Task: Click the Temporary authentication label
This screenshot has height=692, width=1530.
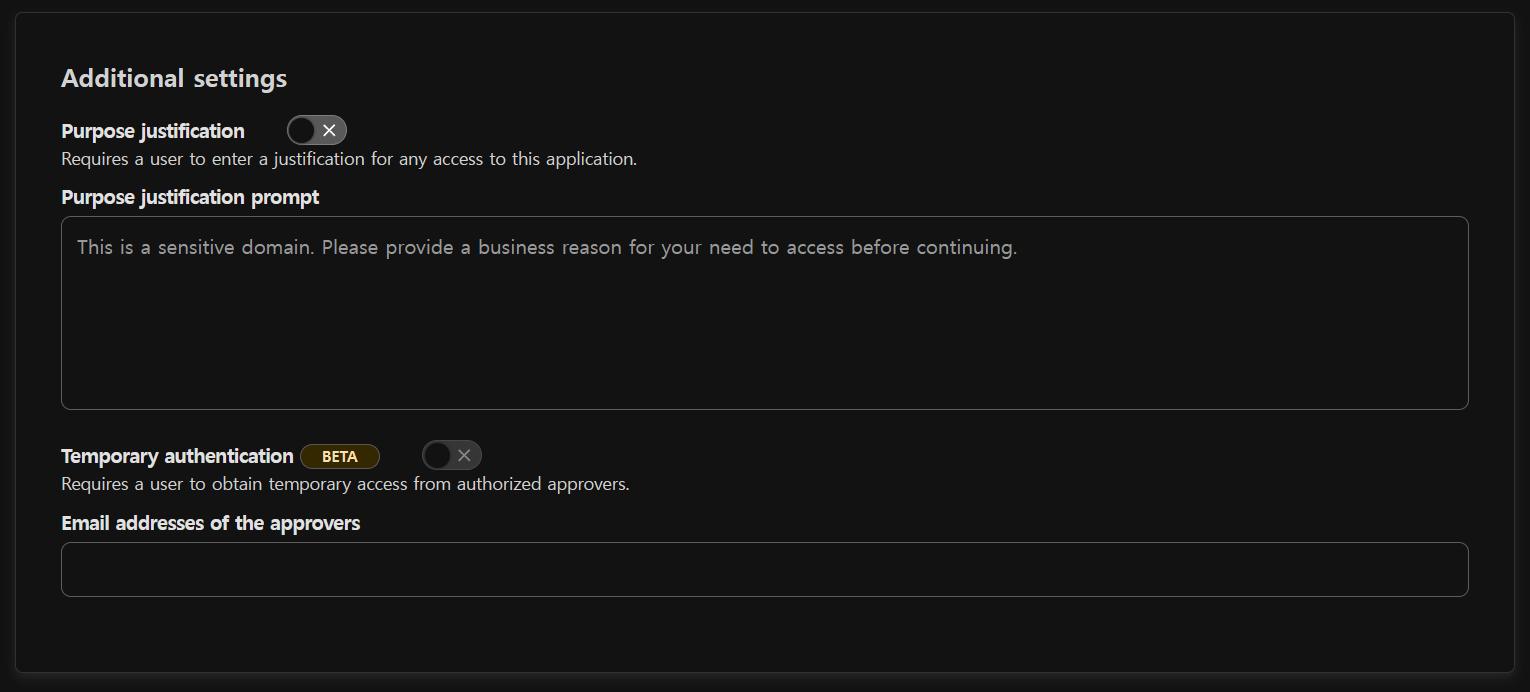Action: [177, 456]
